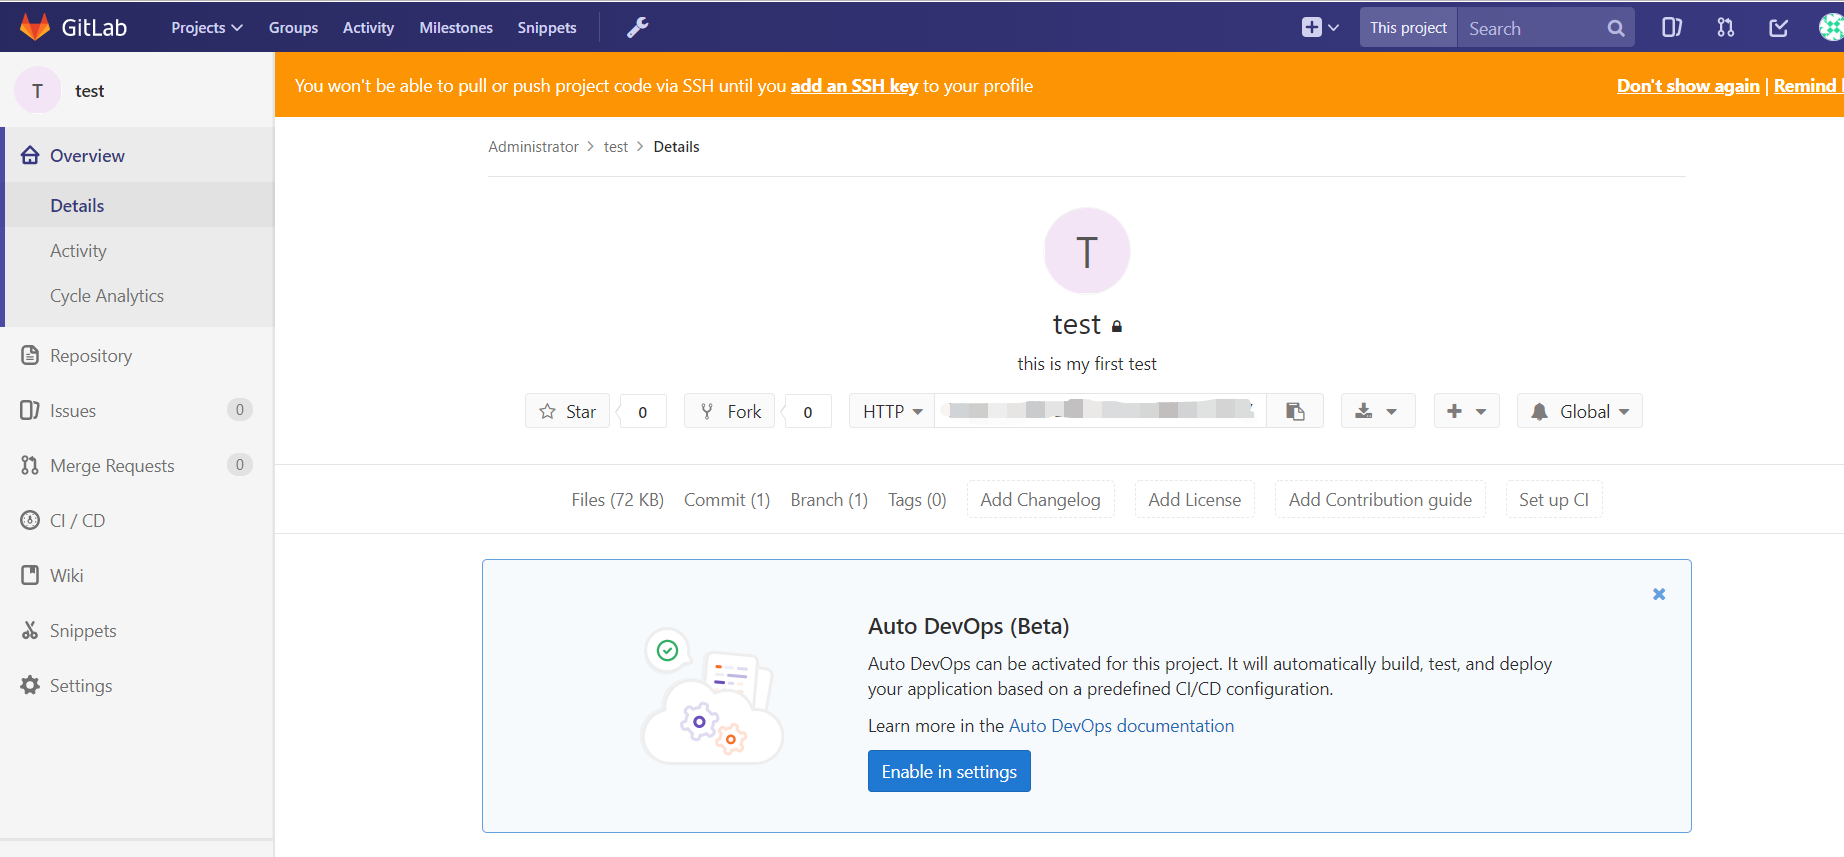Click the Issues sidebar icon
The height and width of the screenshot is (857, 1844).
[30, 410]
